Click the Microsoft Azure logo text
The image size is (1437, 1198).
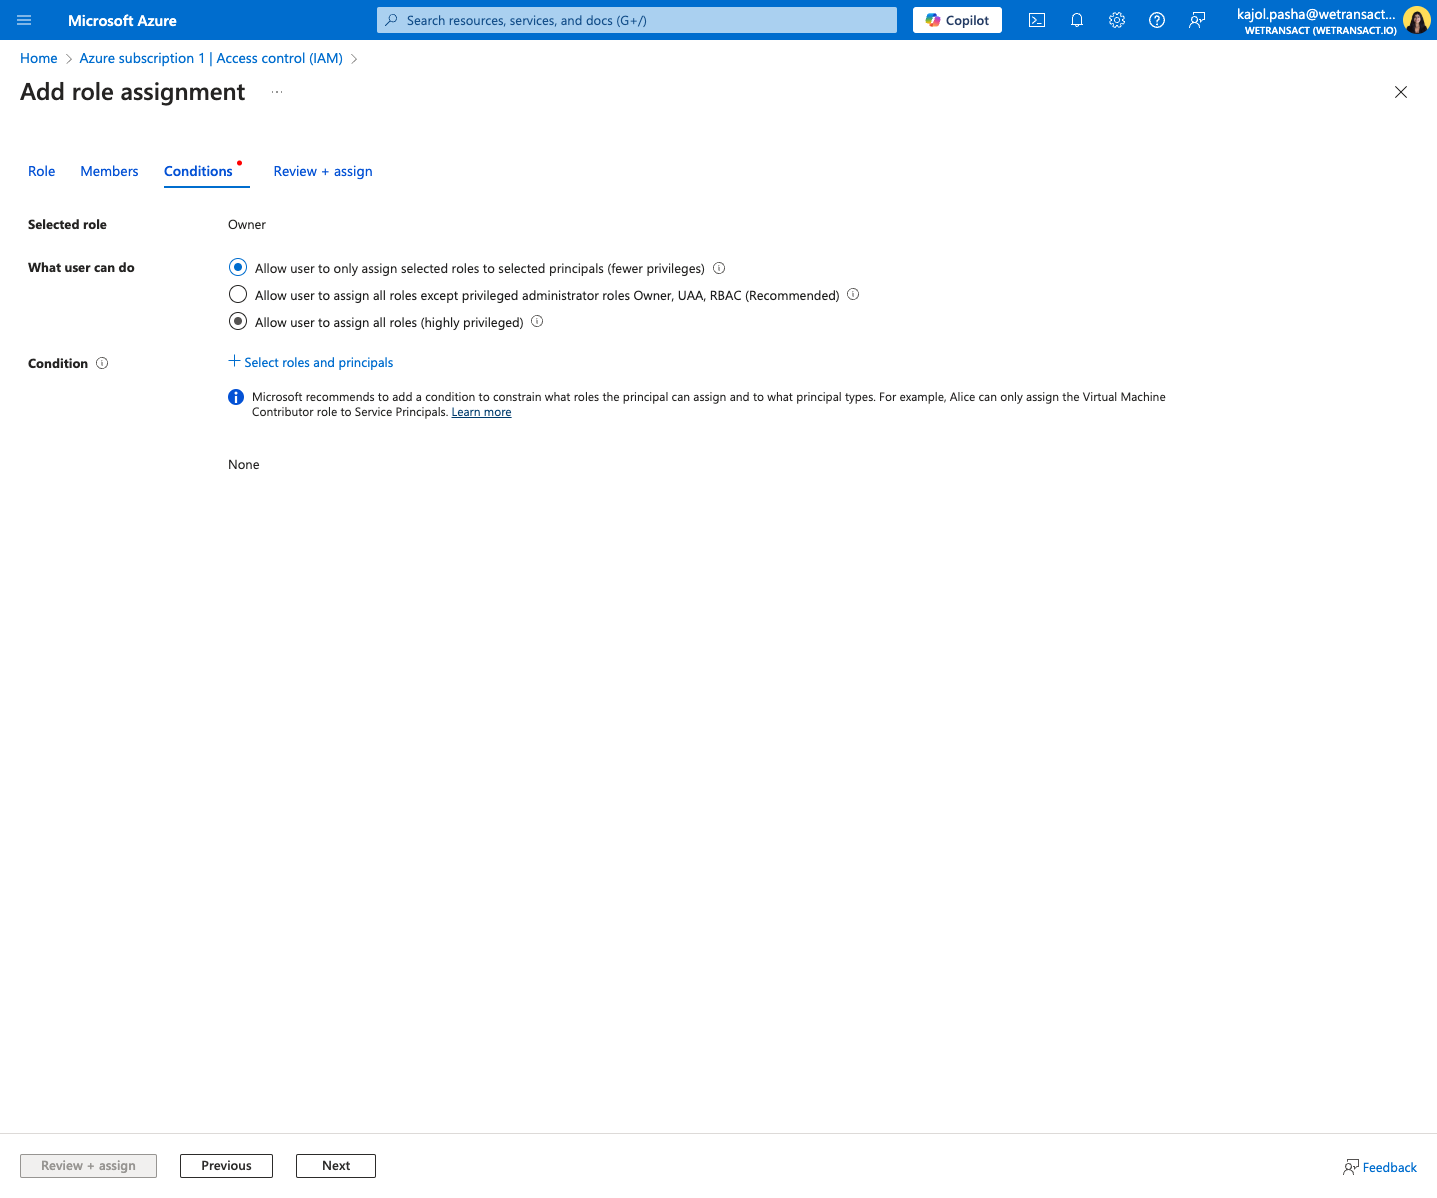(122, 20)
